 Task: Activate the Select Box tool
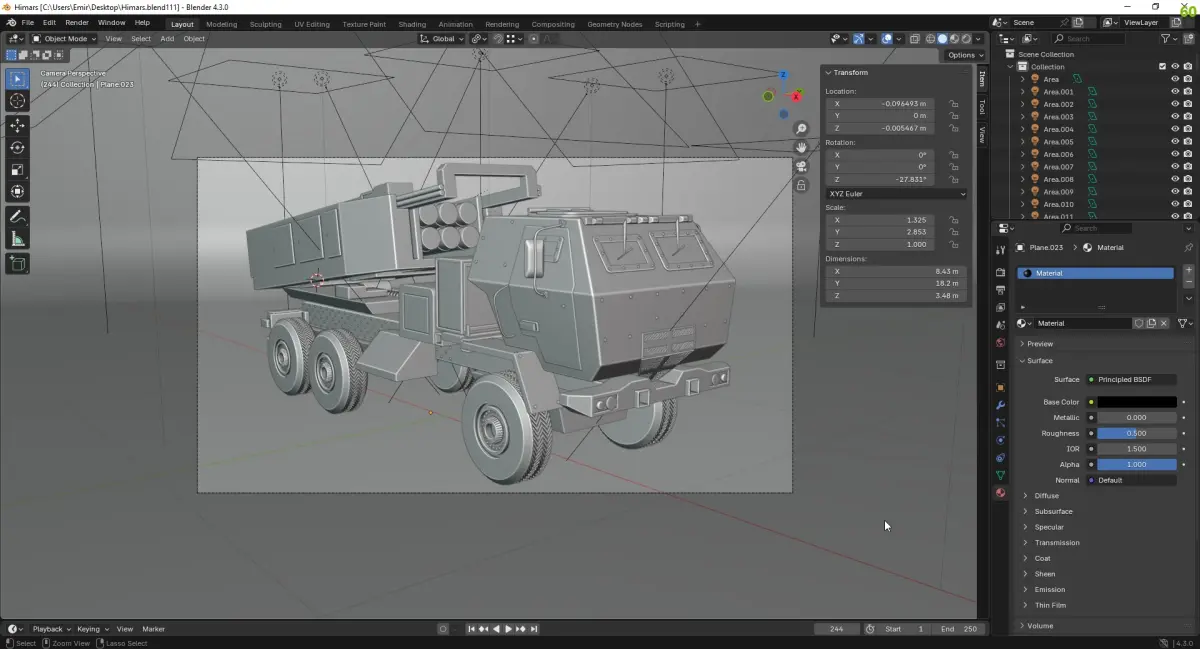click(x=18, y=78)
